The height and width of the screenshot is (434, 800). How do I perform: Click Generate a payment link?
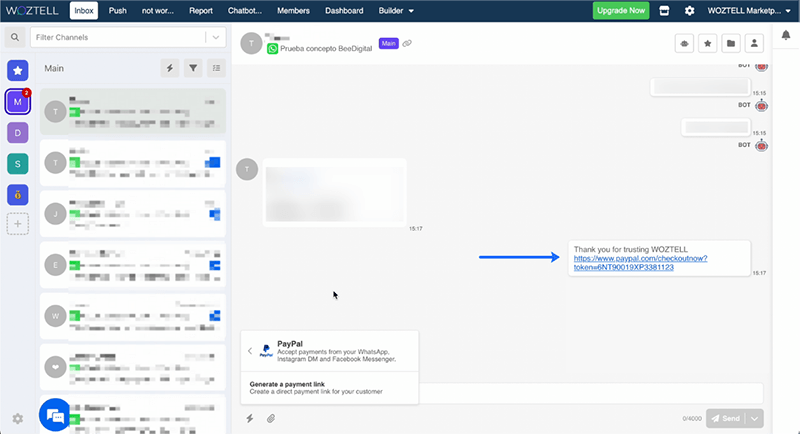[329, 388]
